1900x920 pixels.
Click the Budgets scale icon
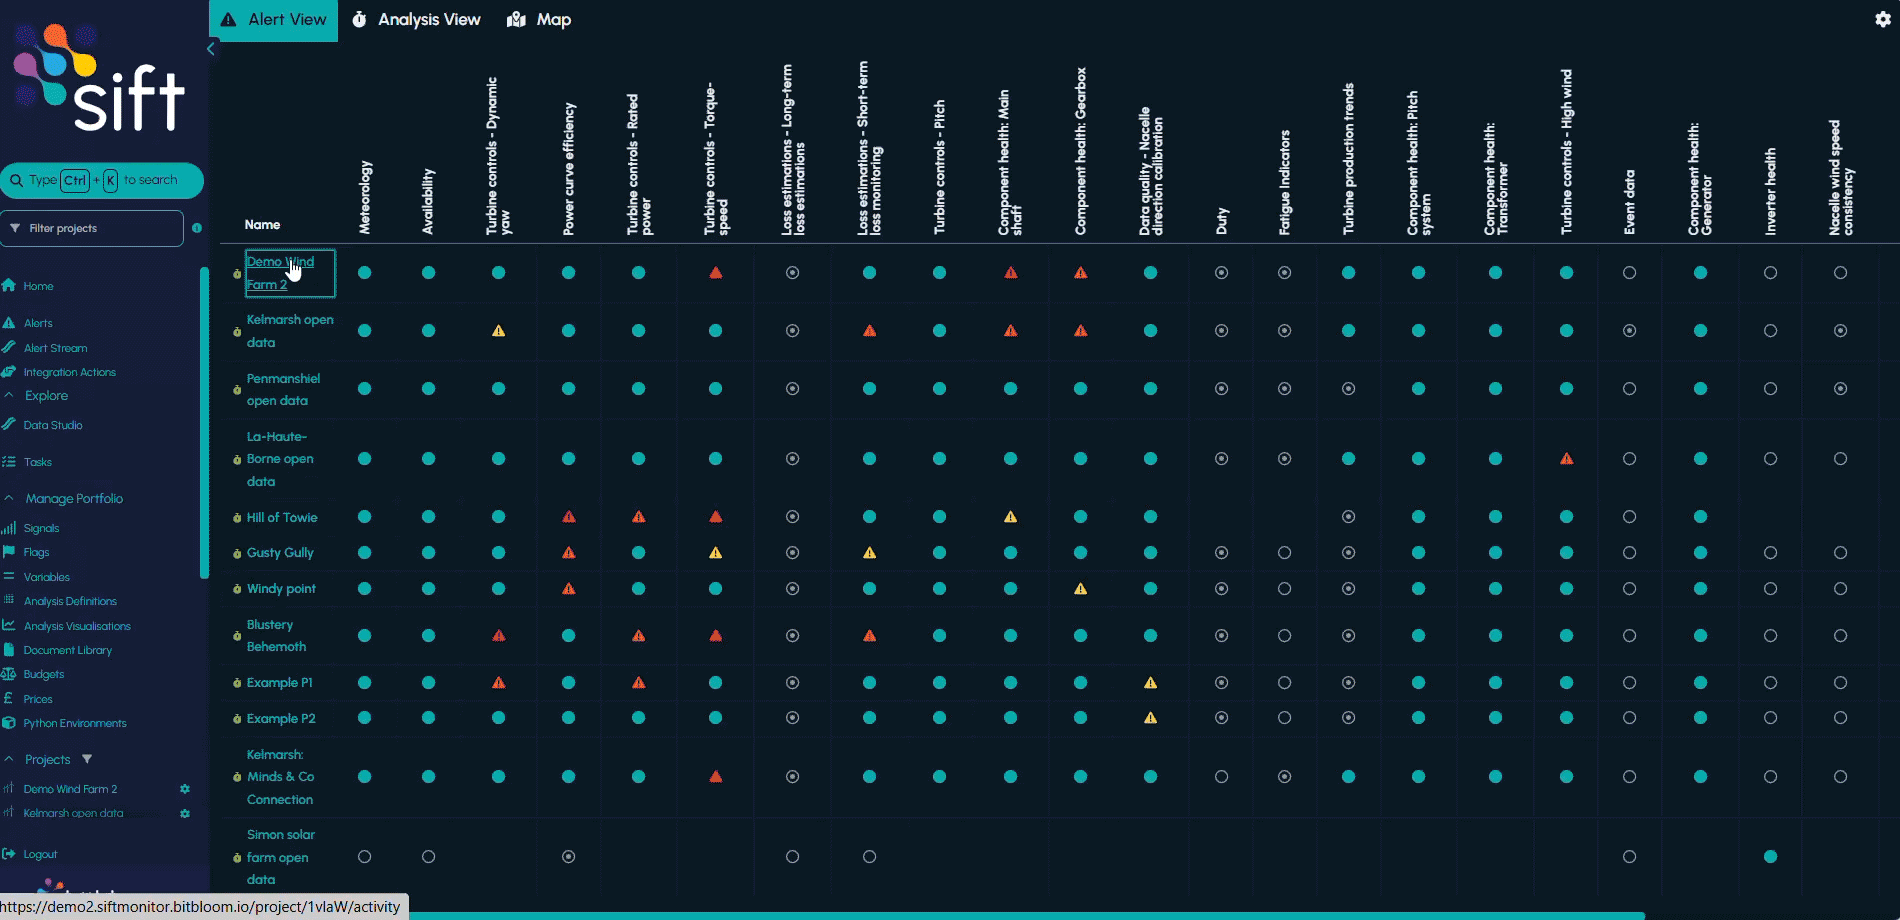[x=9, y=674]
